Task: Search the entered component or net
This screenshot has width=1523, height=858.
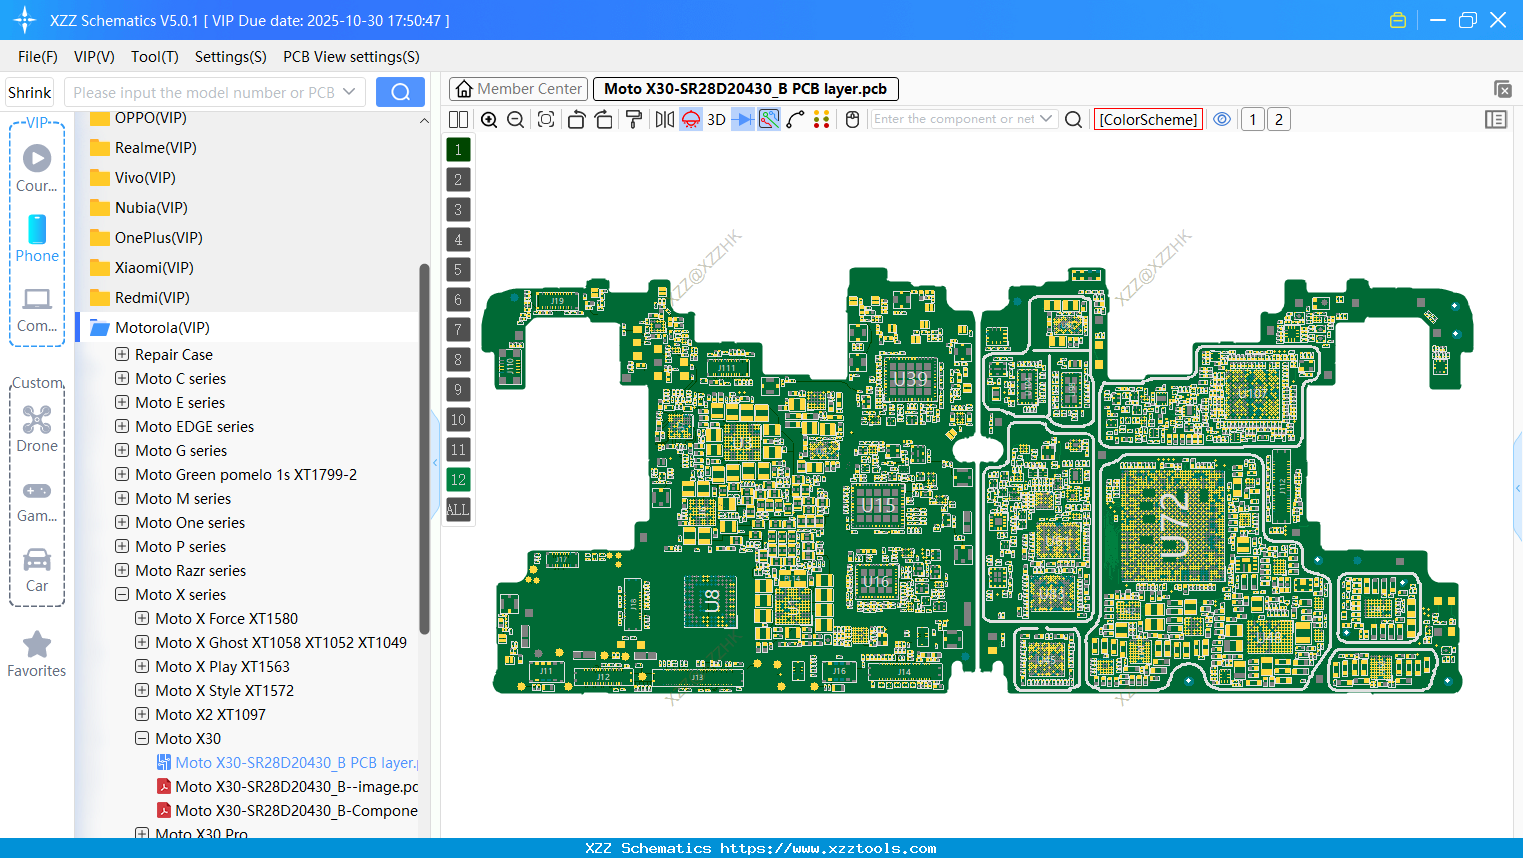Action: 1073,119
